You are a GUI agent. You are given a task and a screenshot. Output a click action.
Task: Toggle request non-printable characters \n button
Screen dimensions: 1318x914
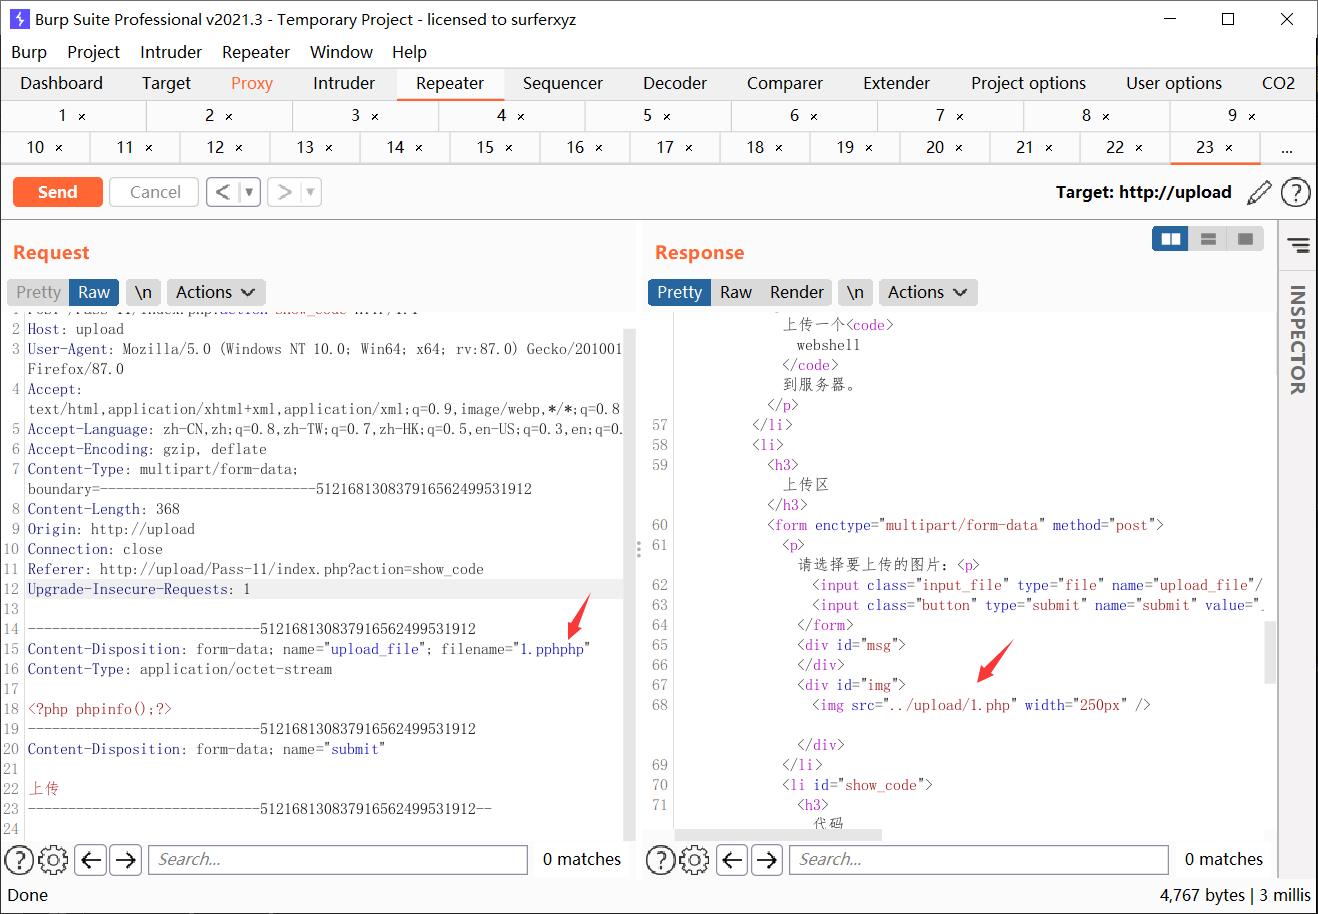(x=143, y=292)
